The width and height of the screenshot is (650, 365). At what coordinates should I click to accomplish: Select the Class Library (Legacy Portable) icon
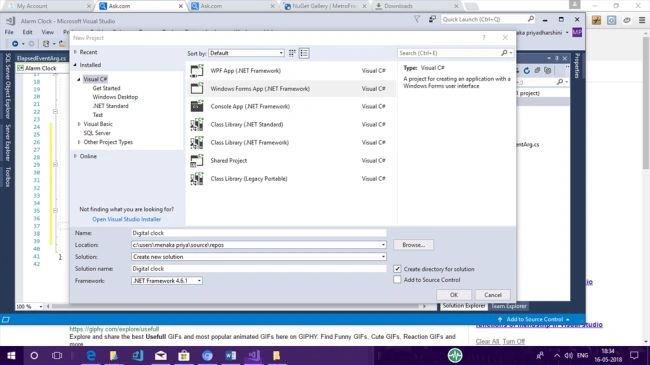pos(197,179)
